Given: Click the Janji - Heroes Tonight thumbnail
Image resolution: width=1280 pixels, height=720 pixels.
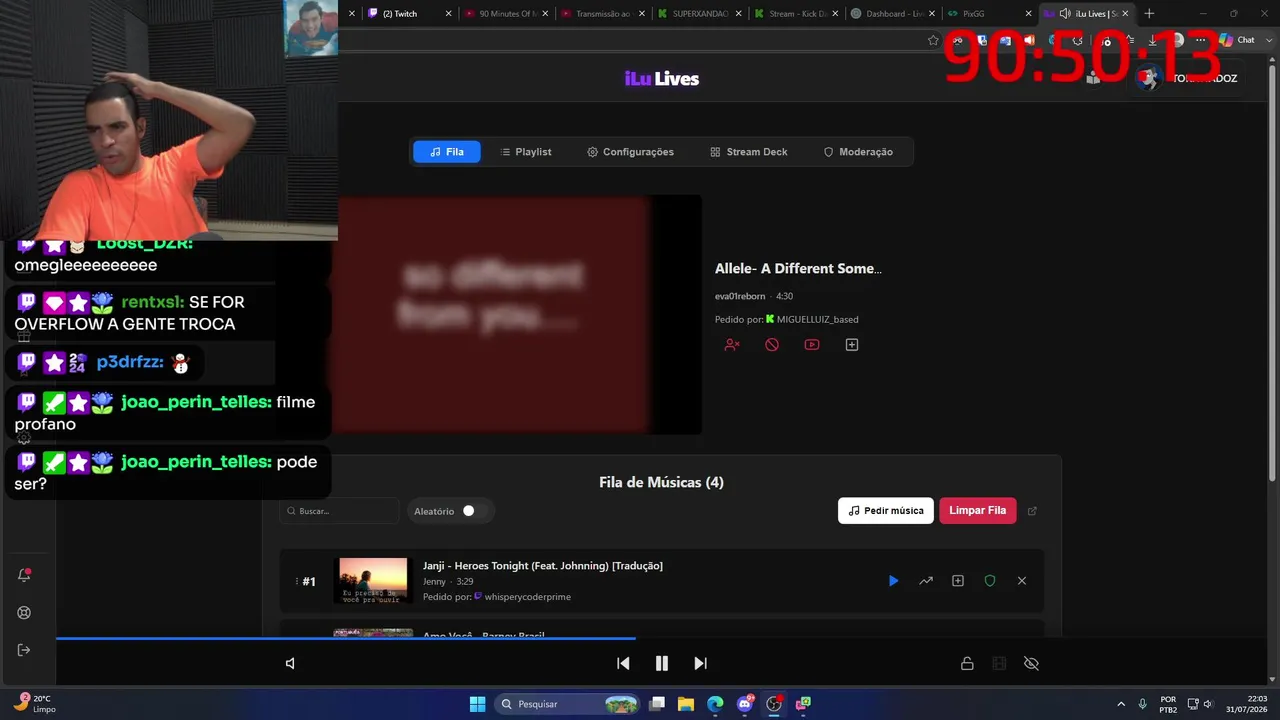Looking at the screenshot, I should tap(373, 581).
